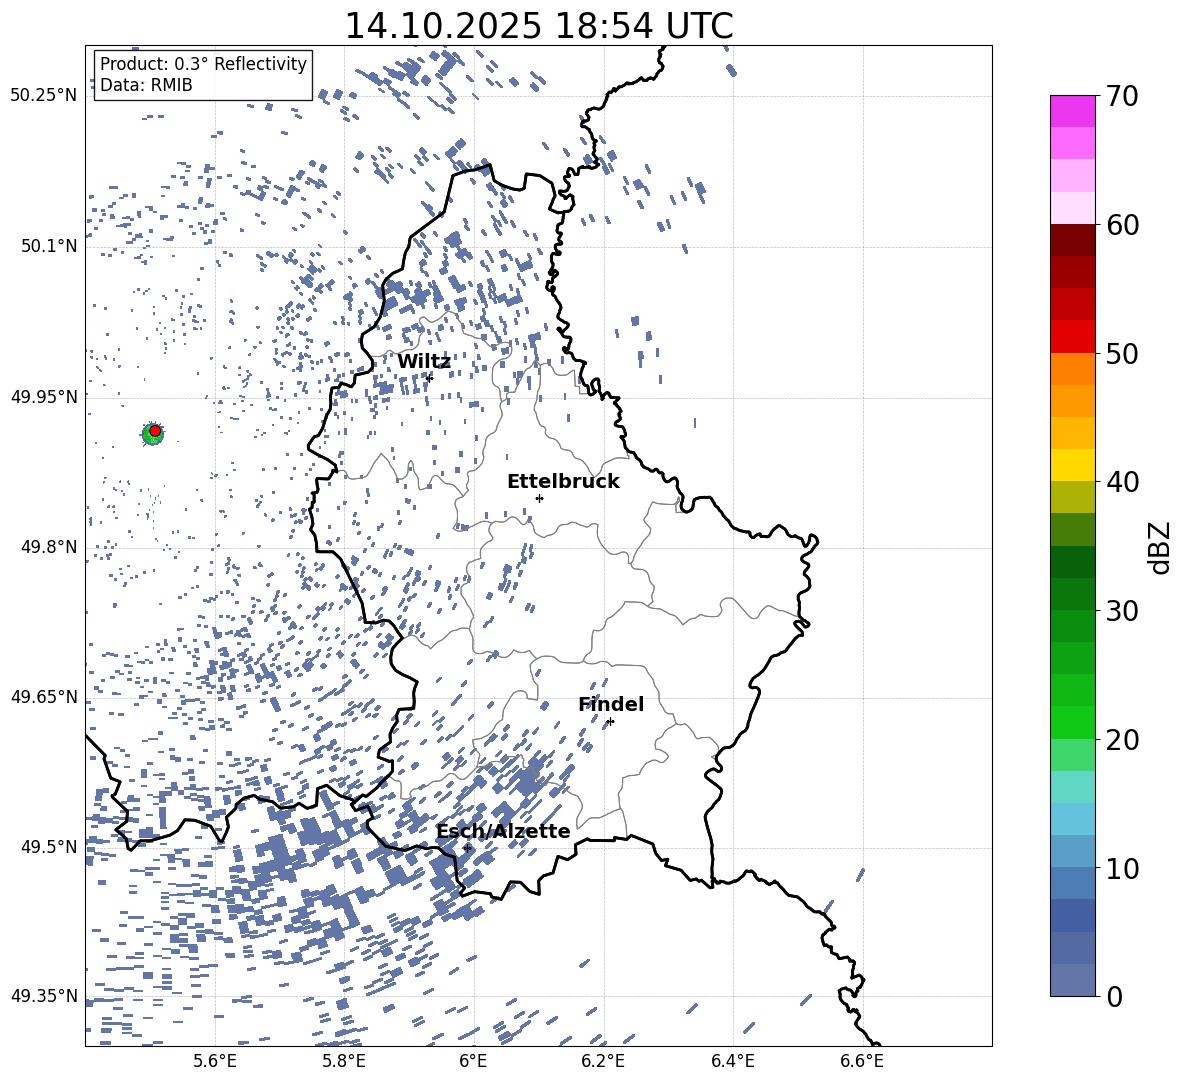Image resolution: width=1184 pixels, height=1081 pixels.
Task: Click the Esch/Alzette location cross marker
Action: pos(467,848)
